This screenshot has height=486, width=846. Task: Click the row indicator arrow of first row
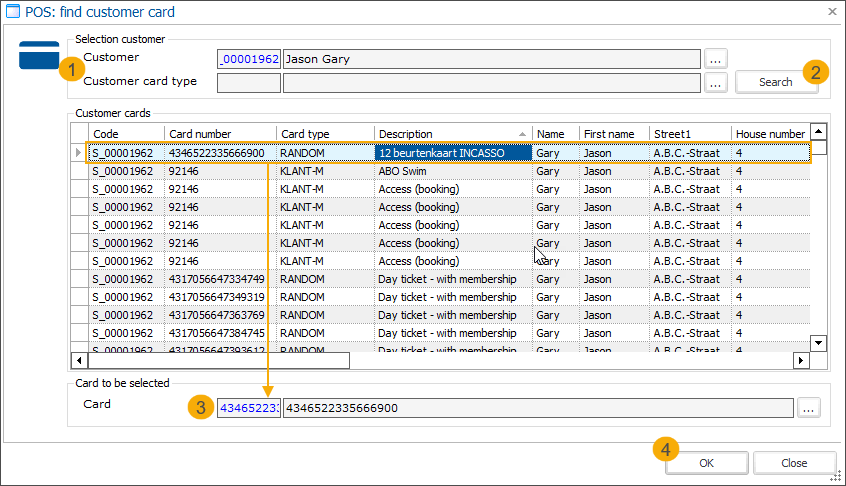(79, 153)
